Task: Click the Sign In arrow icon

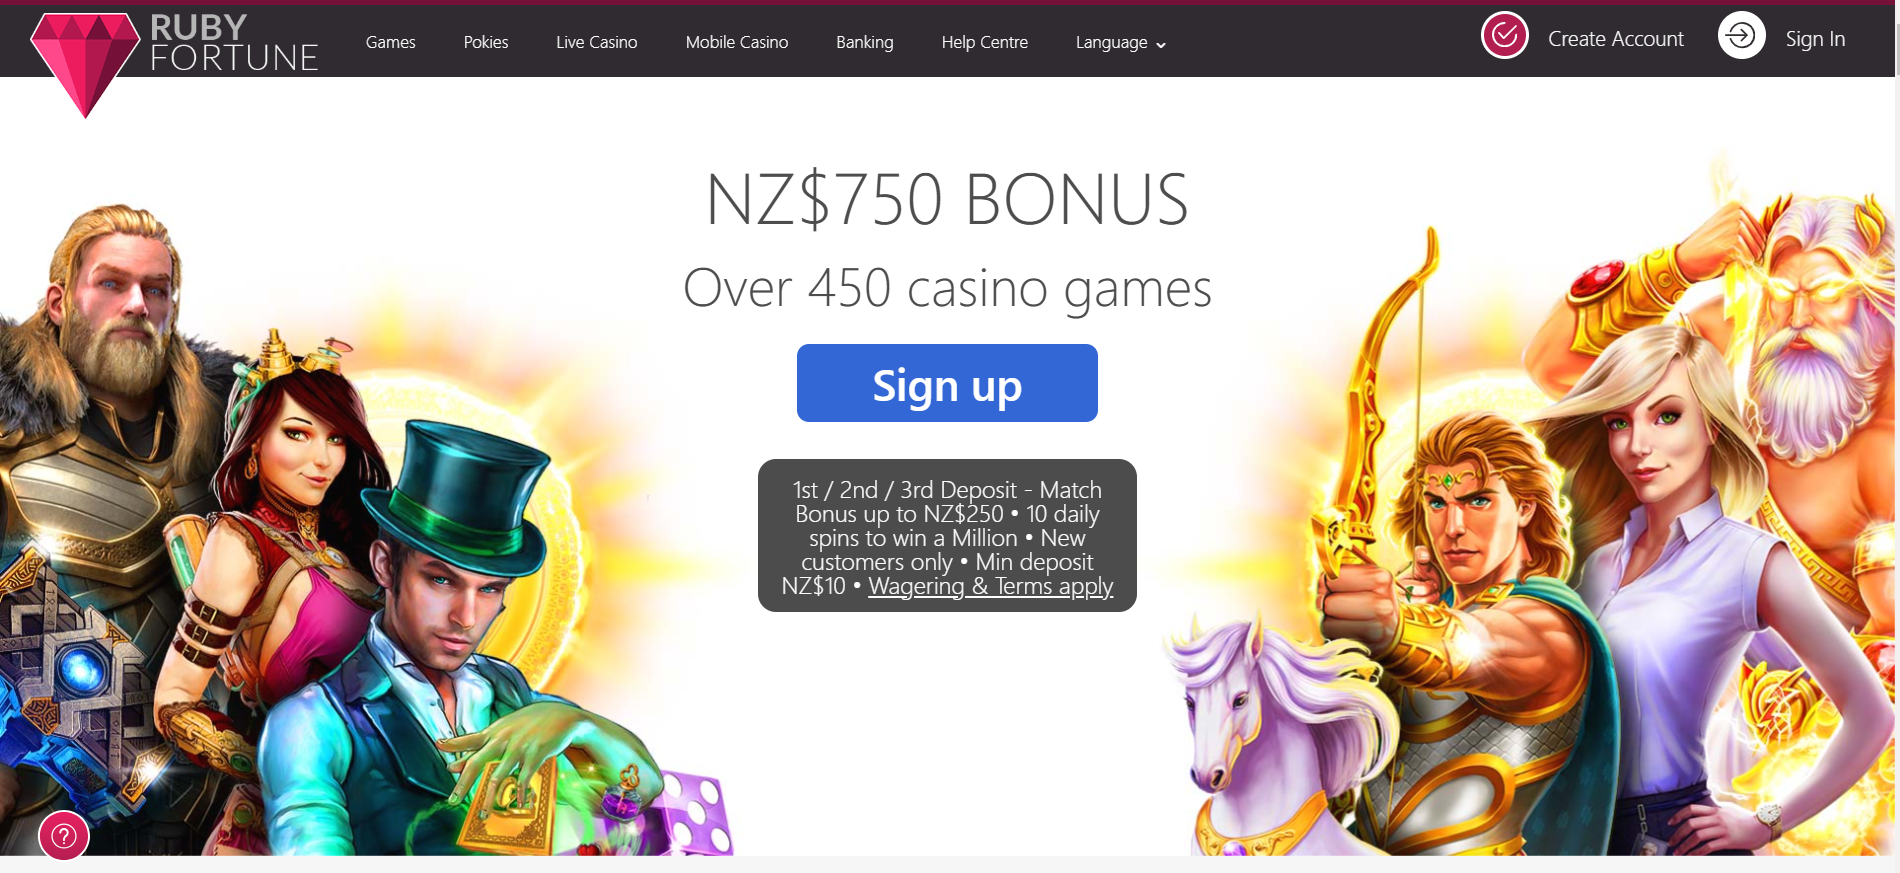Action: [x=1741, y=36]
